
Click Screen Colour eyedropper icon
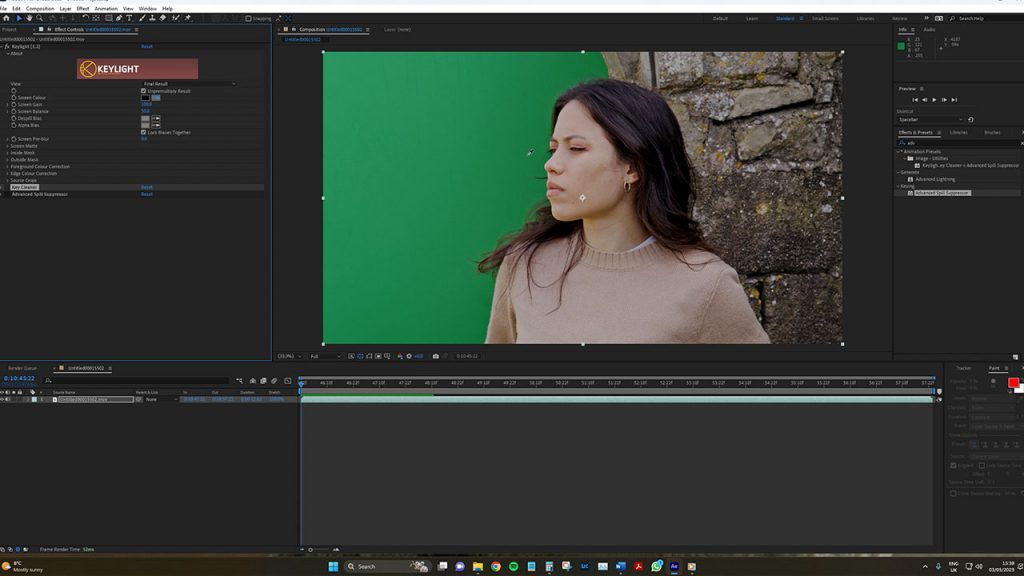tap(156, 97)
